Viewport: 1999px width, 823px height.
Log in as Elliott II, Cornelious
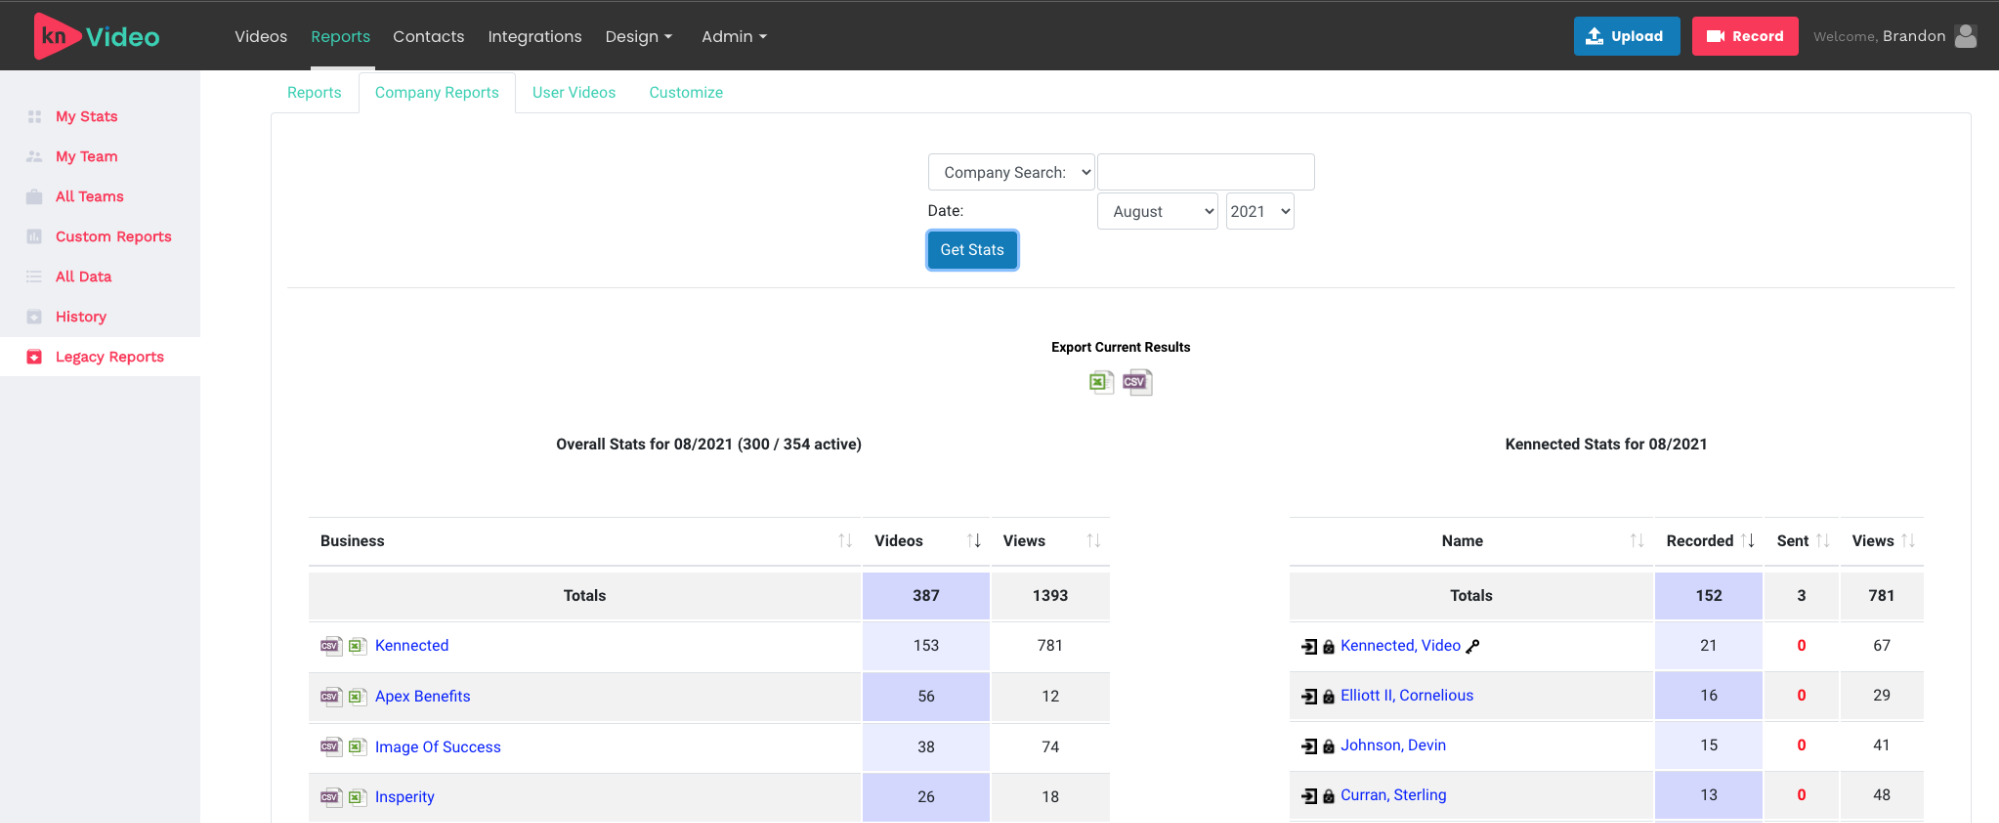pyautogui.click(x=1309, y=696)
